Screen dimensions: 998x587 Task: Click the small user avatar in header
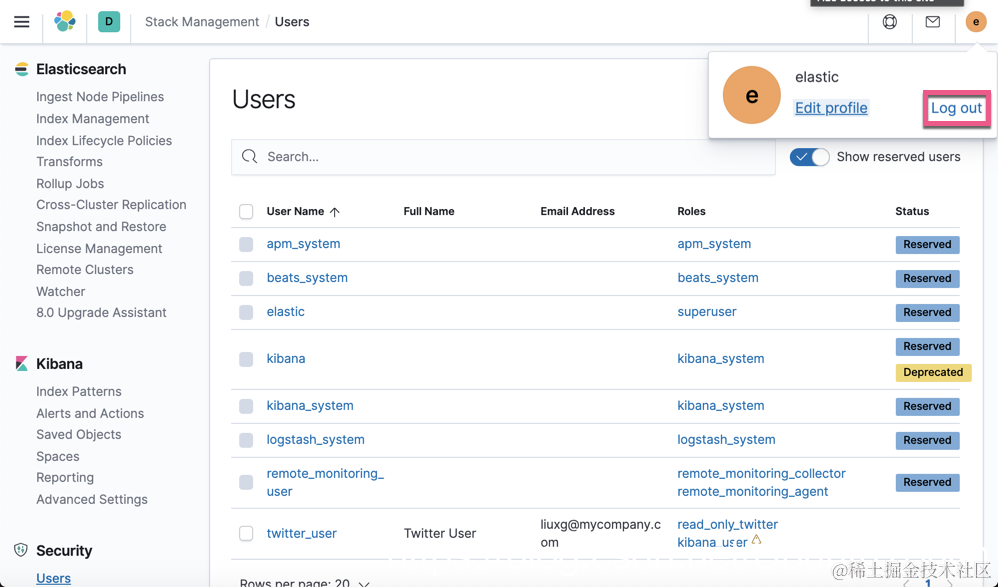click(976, 22)
